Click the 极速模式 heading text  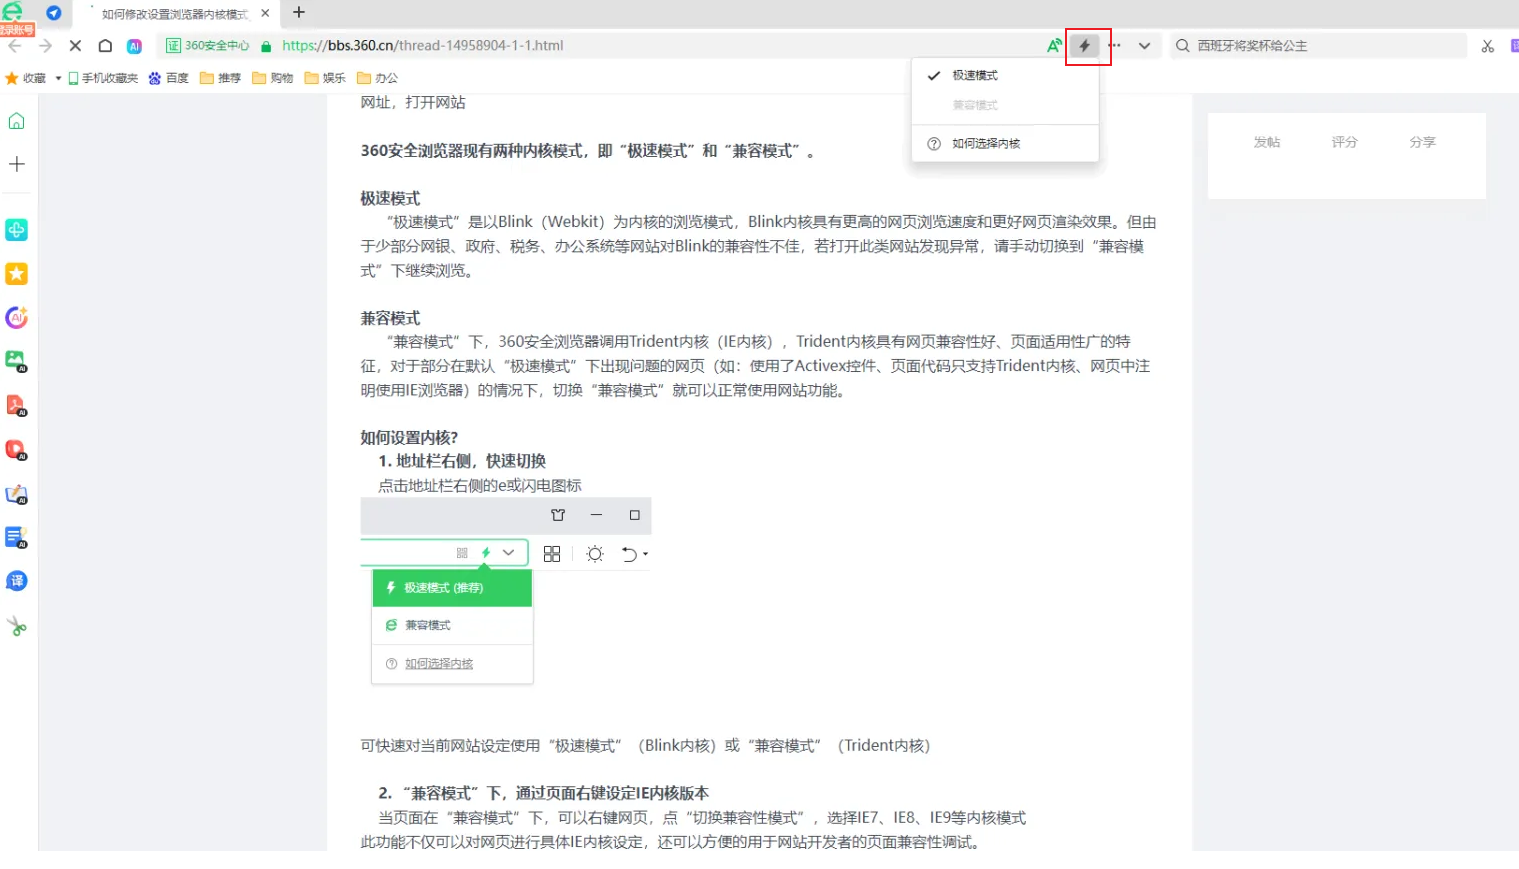(x=390, y=198)
